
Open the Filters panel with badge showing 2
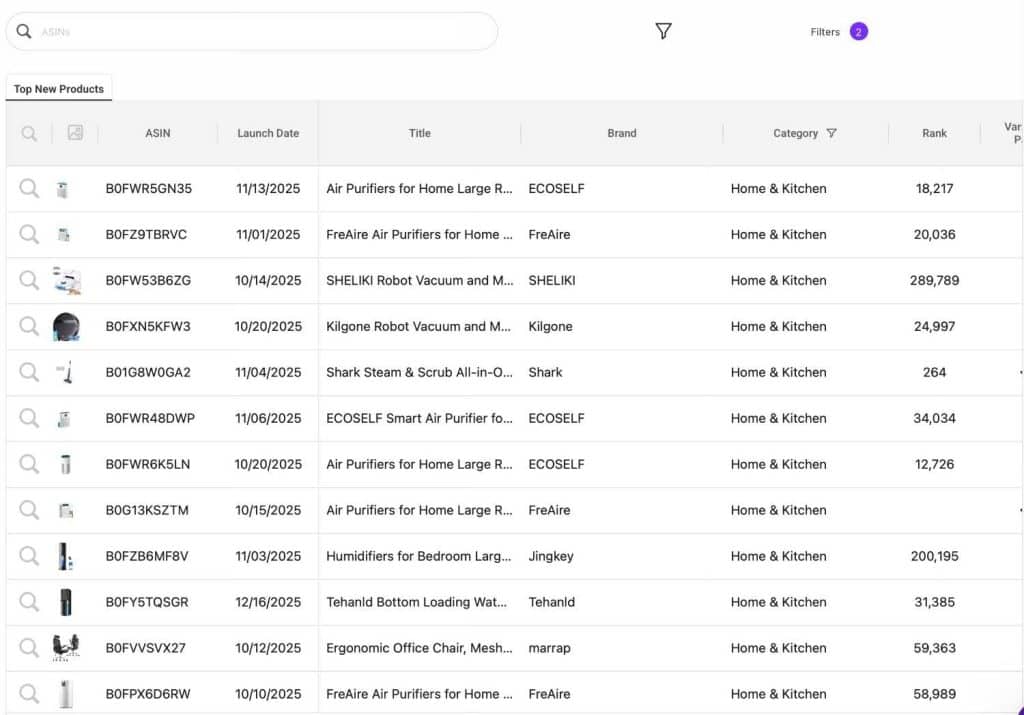[x=837, y=31]
